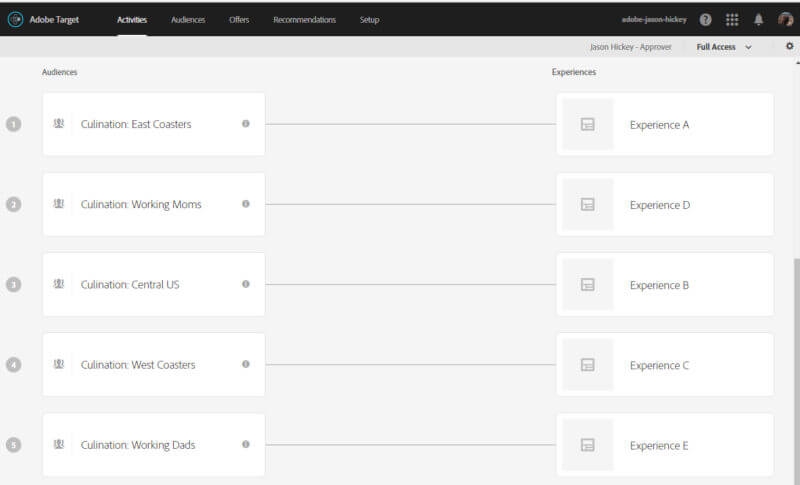This screenshot has width=800, height=485.
Task: Open the Help question mark icon
Action: [x=706, y=19]
